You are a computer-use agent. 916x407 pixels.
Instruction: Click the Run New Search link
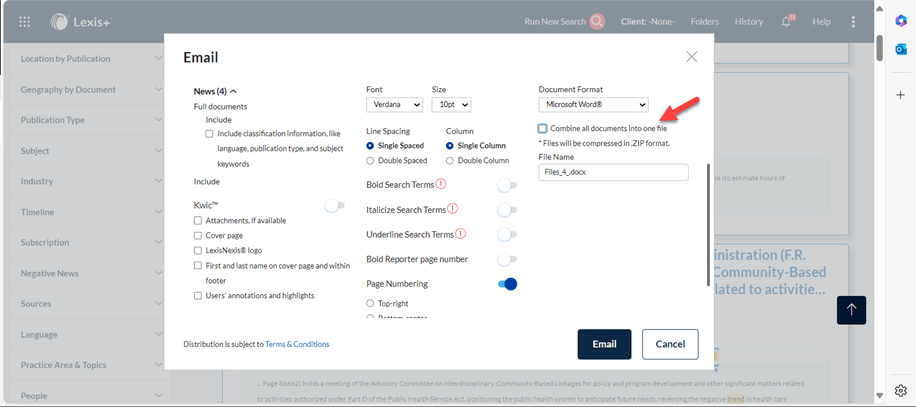pos(555,22)
